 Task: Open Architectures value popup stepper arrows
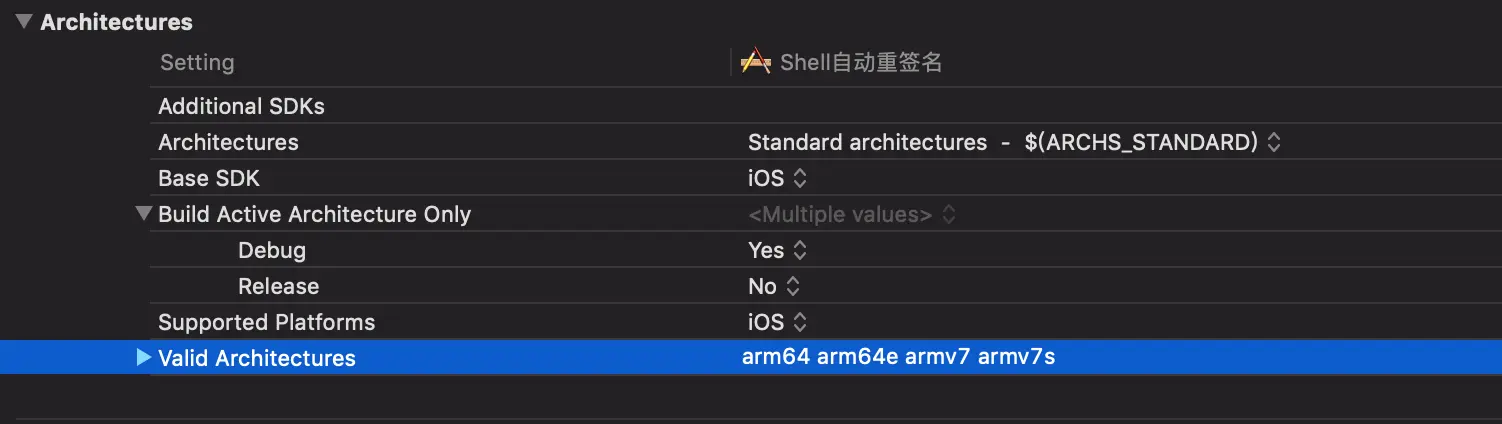(x=1273, y=142)
